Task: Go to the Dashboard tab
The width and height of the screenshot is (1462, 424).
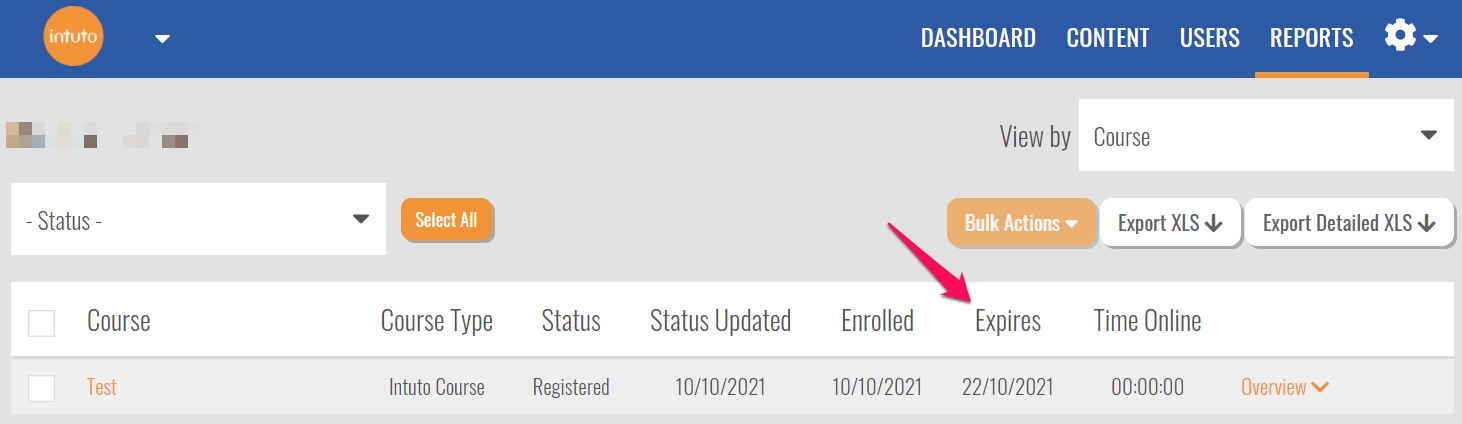Action: coord(977,38)
